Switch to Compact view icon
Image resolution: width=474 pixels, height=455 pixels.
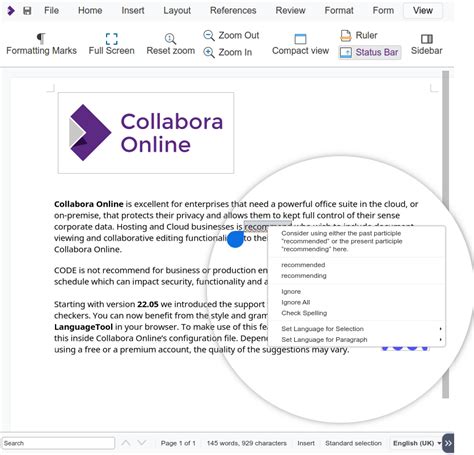pos(300,39)
